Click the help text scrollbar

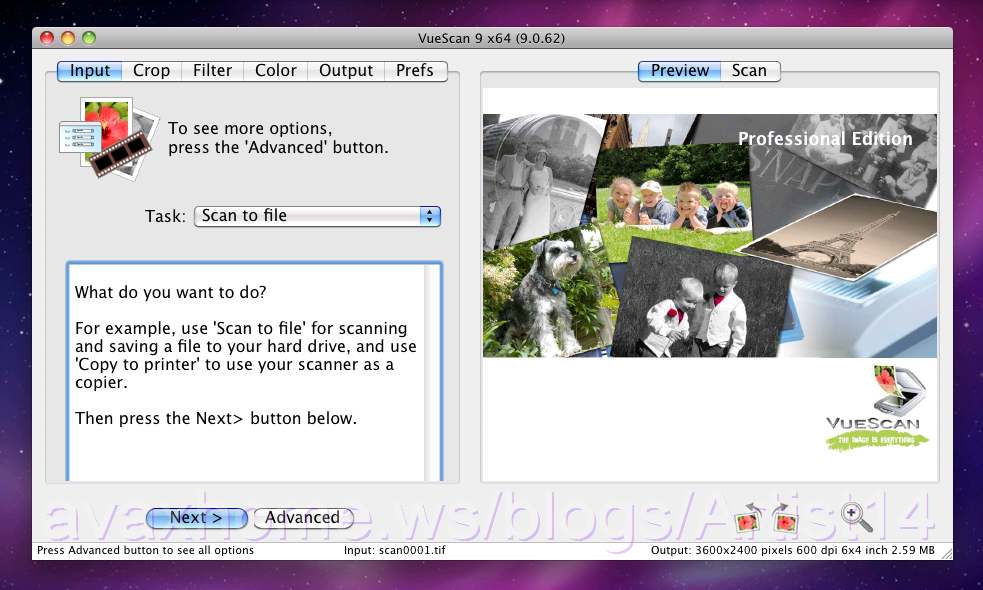[x=432, y=372]
